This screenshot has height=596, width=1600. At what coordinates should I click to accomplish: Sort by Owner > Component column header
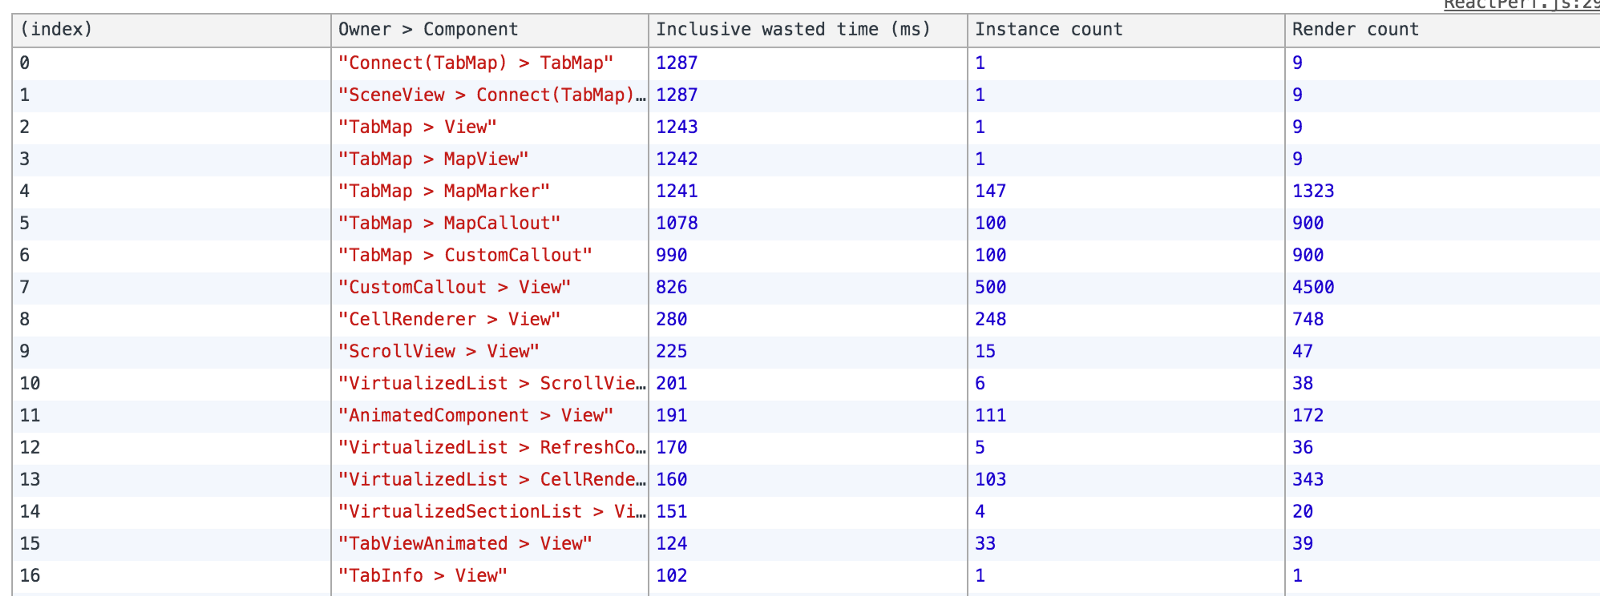(x=428, y=30)
